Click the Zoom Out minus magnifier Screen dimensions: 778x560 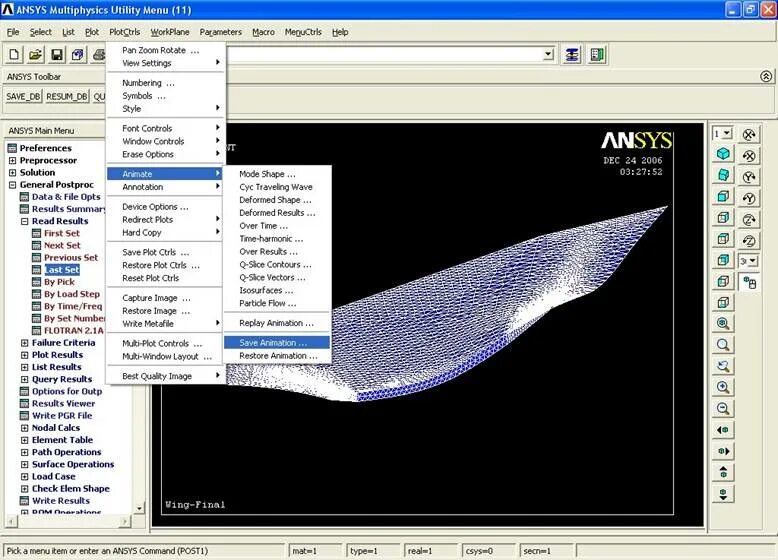pyautogui.click(x=723, y=409)
